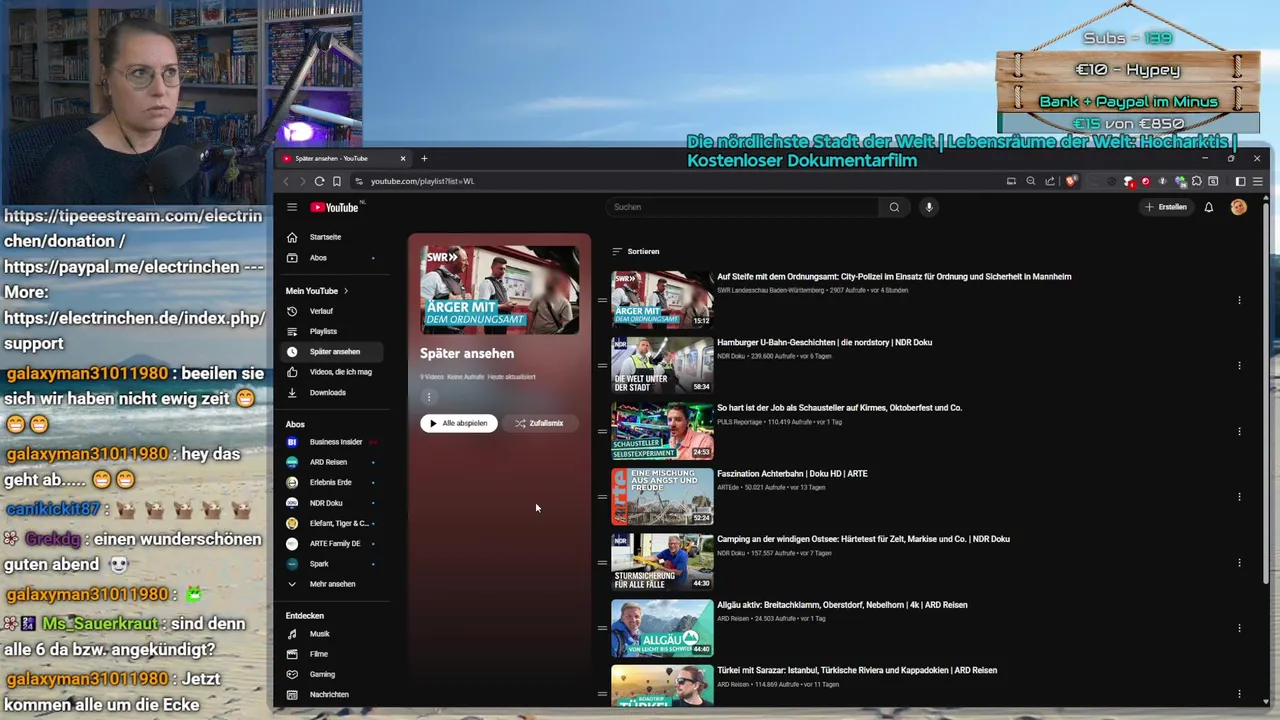Open options for the Allgäu aktiv video

coord(1239,628)
